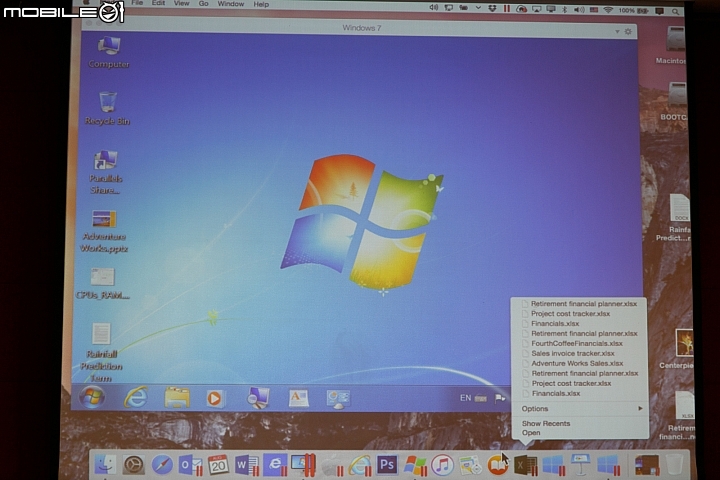
Task: Launch Windows Media Player from taskbar
Action: 214,398
